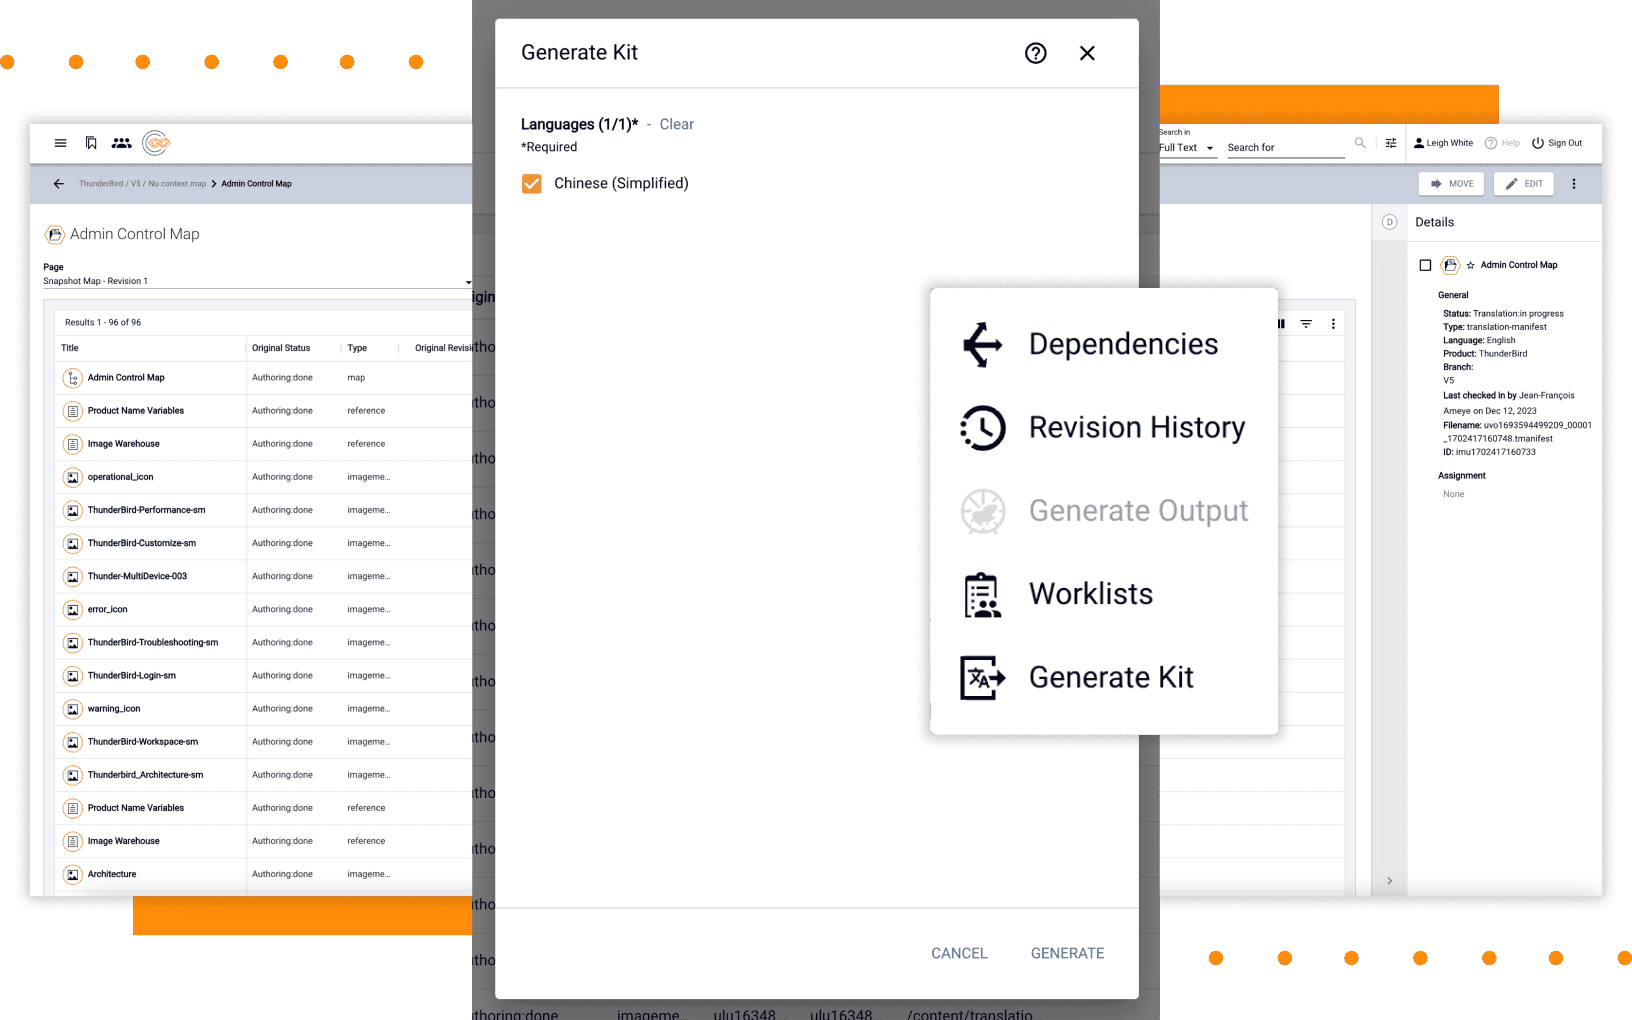This screenshot has width=1632, height=1020.
Task: Select Dependencies from the context menu
Action: pyautogui.click(x=1104, y=344)
